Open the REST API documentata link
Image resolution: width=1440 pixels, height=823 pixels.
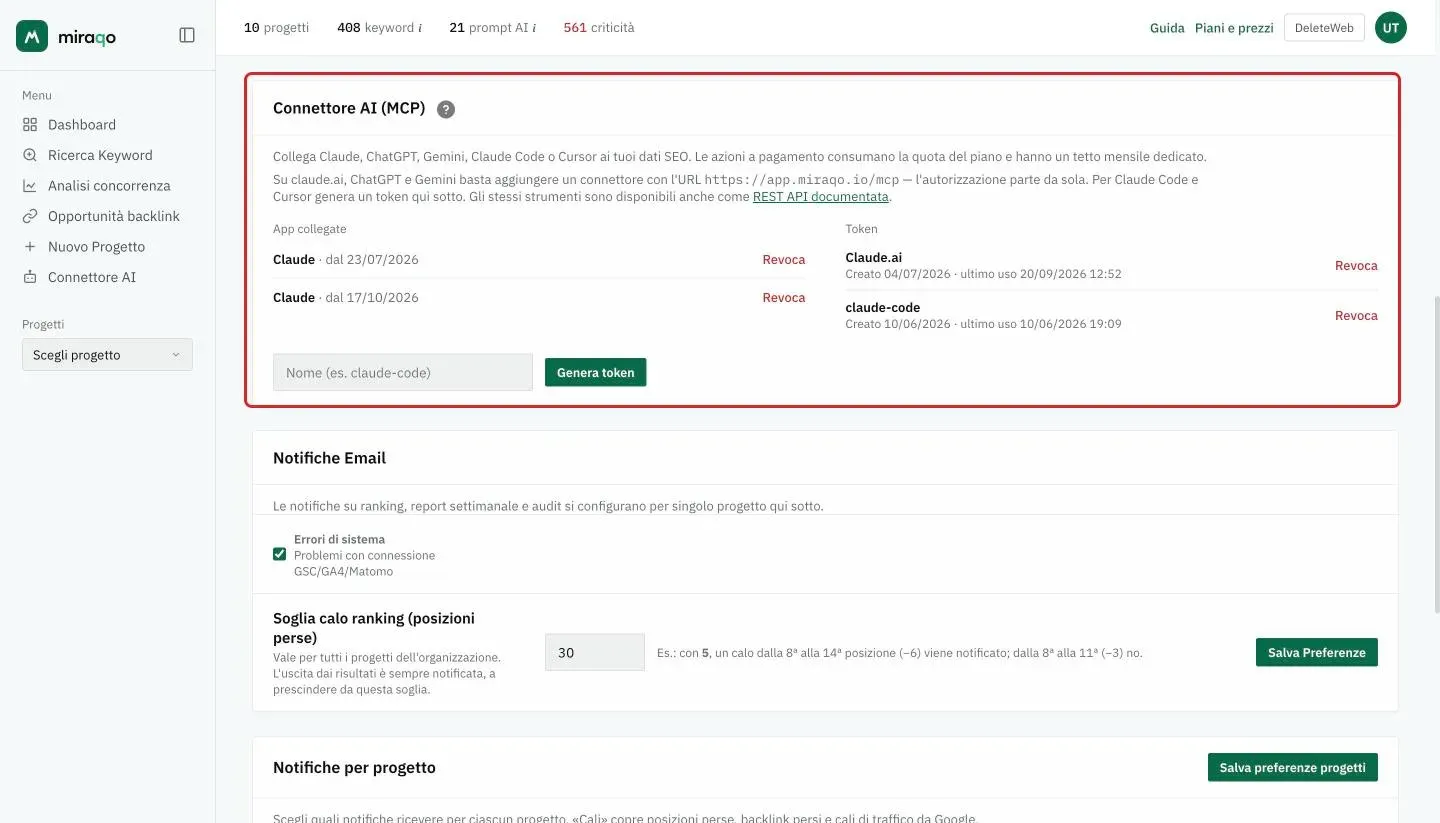pyautogui.click(x=821, y=197)
